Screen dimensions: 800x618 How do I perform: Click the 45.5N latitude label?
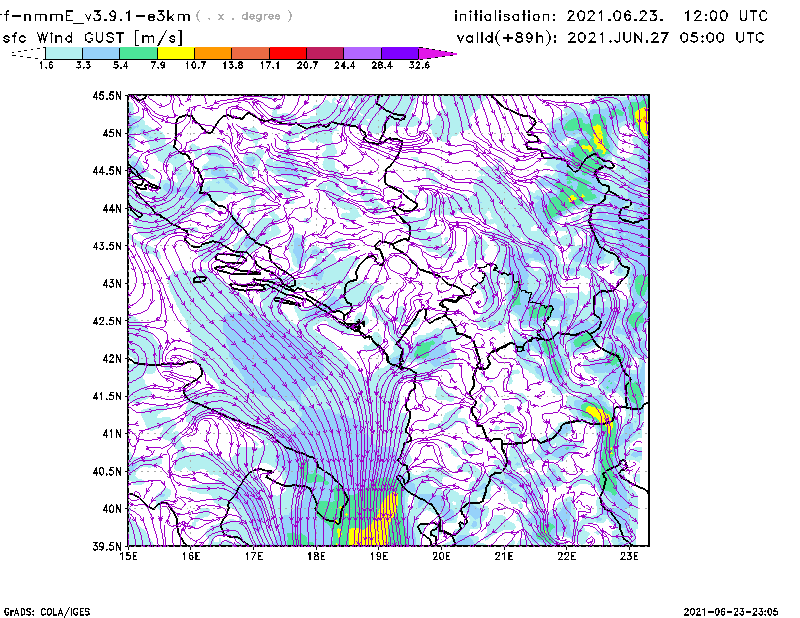pyautogui.click(x=107, y=95)
